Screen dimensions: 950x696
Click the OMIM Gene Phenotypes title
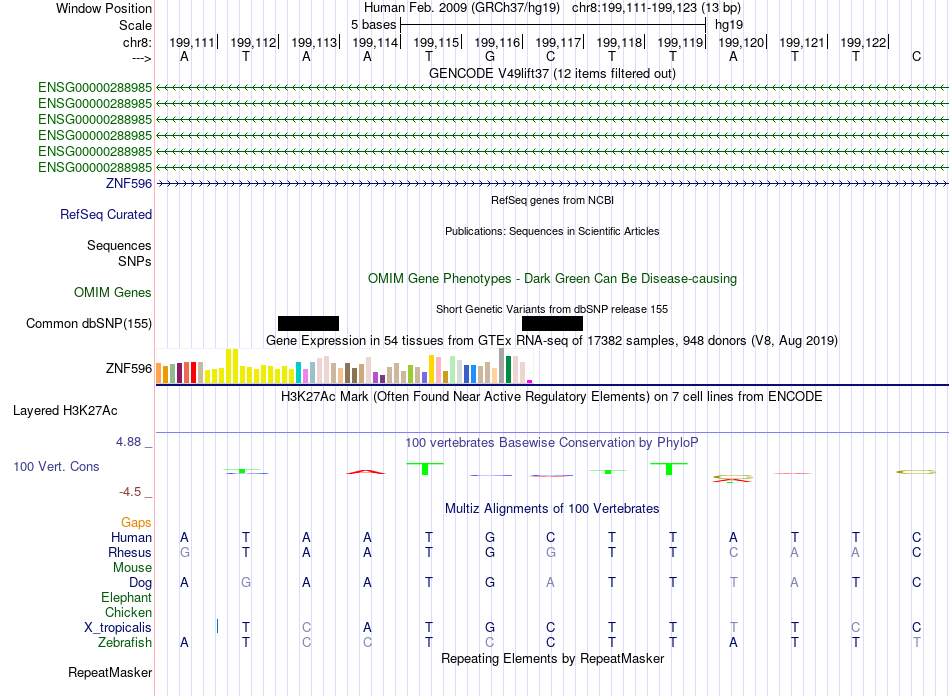click(552, 279)
